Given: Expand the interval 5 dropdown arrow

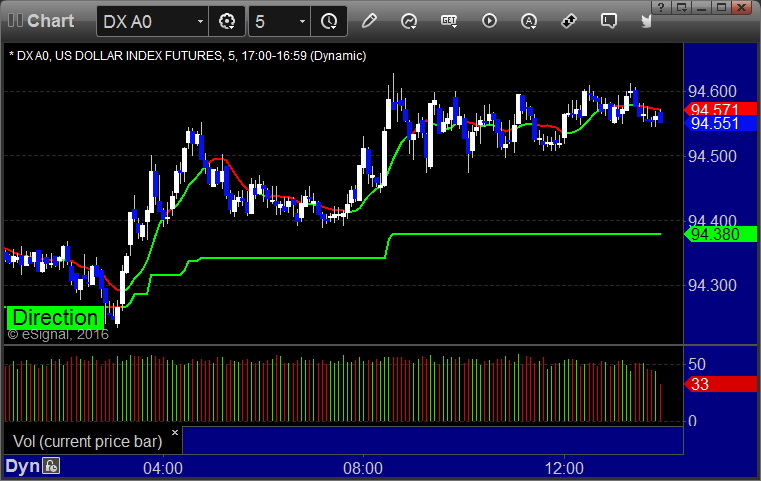Looking at the screenshot, I should pyautogui.click(x=302, y=22).
